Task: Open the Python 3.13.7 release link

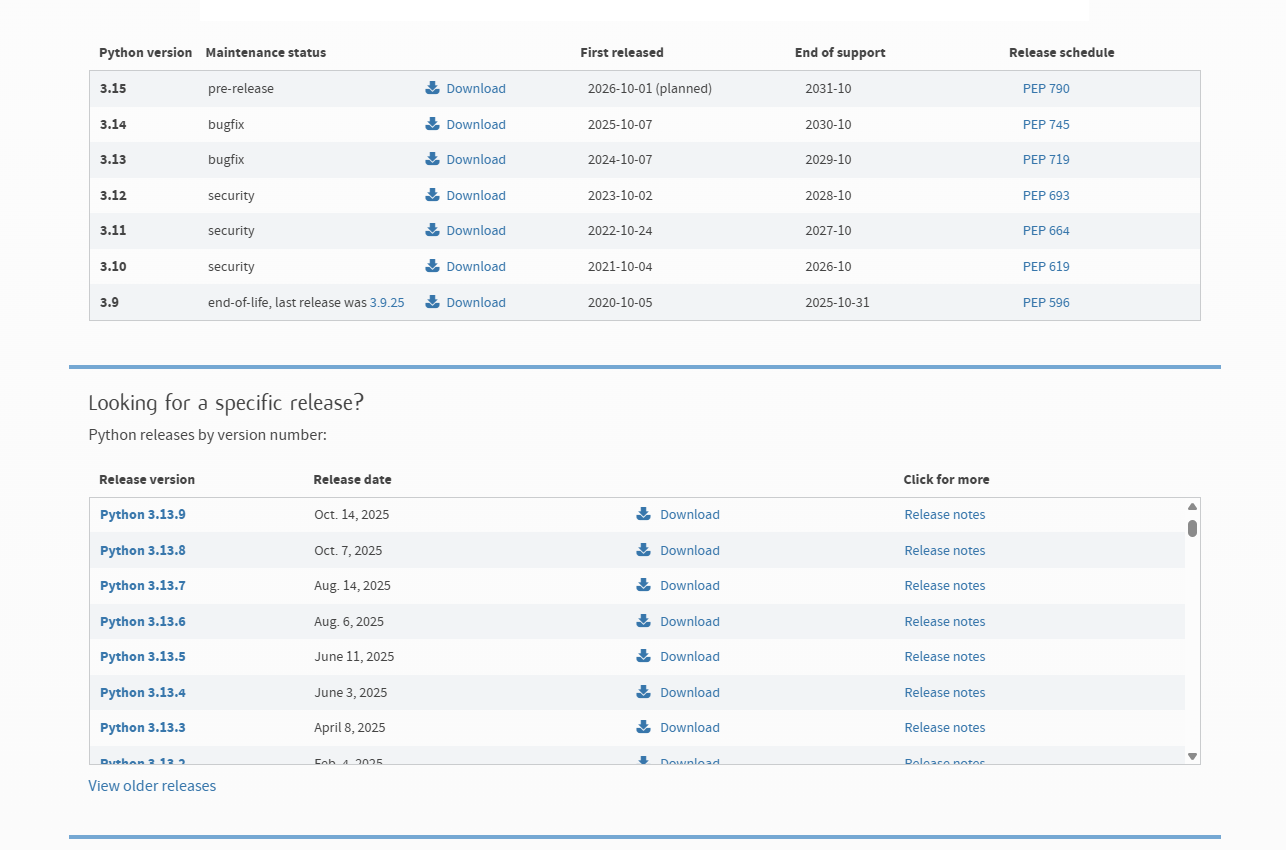Action: coord(143,586)
